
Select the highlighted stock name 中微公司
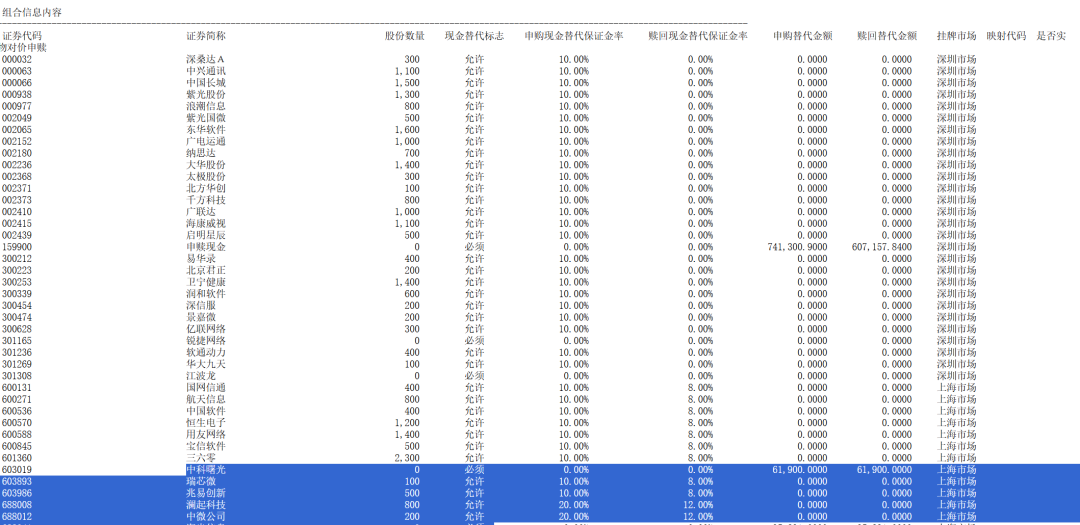[x=206, y=516]
